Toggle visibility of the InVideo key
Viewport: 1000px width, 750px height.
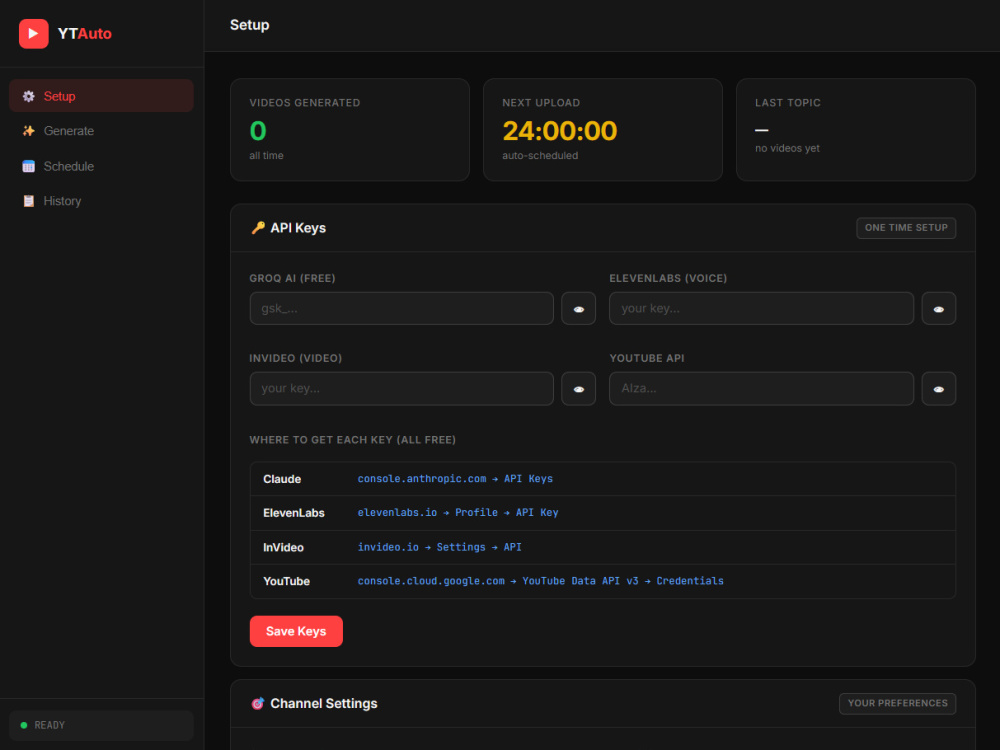click(578, 389)
